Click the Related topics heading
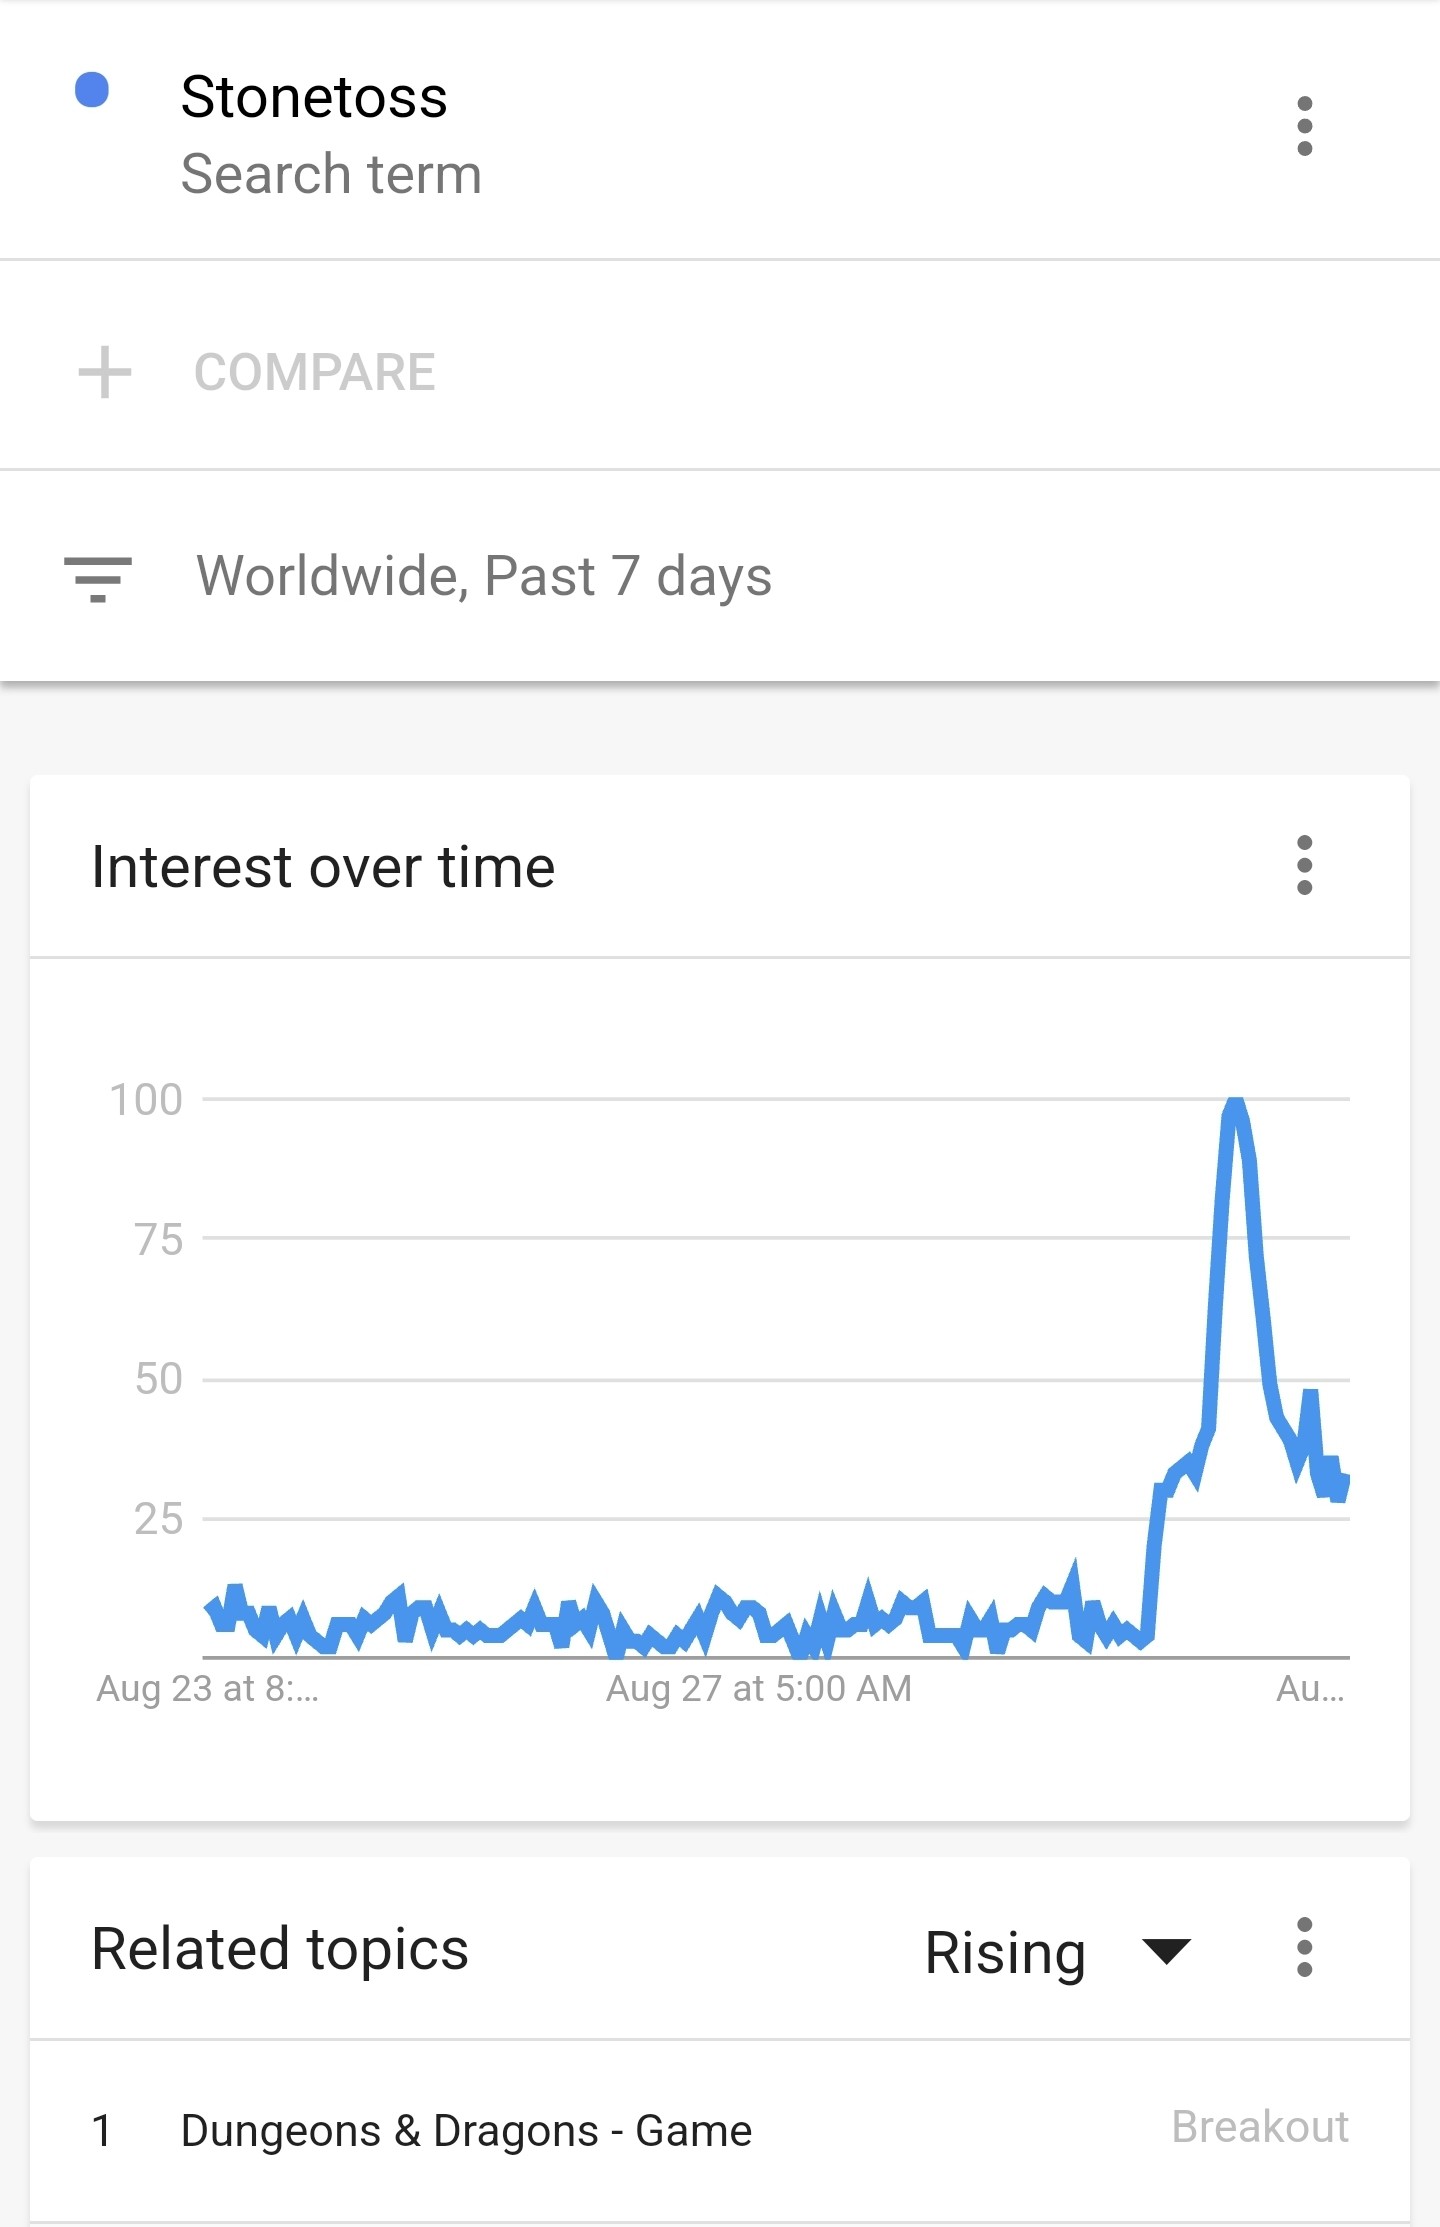 coord(280,1949)
